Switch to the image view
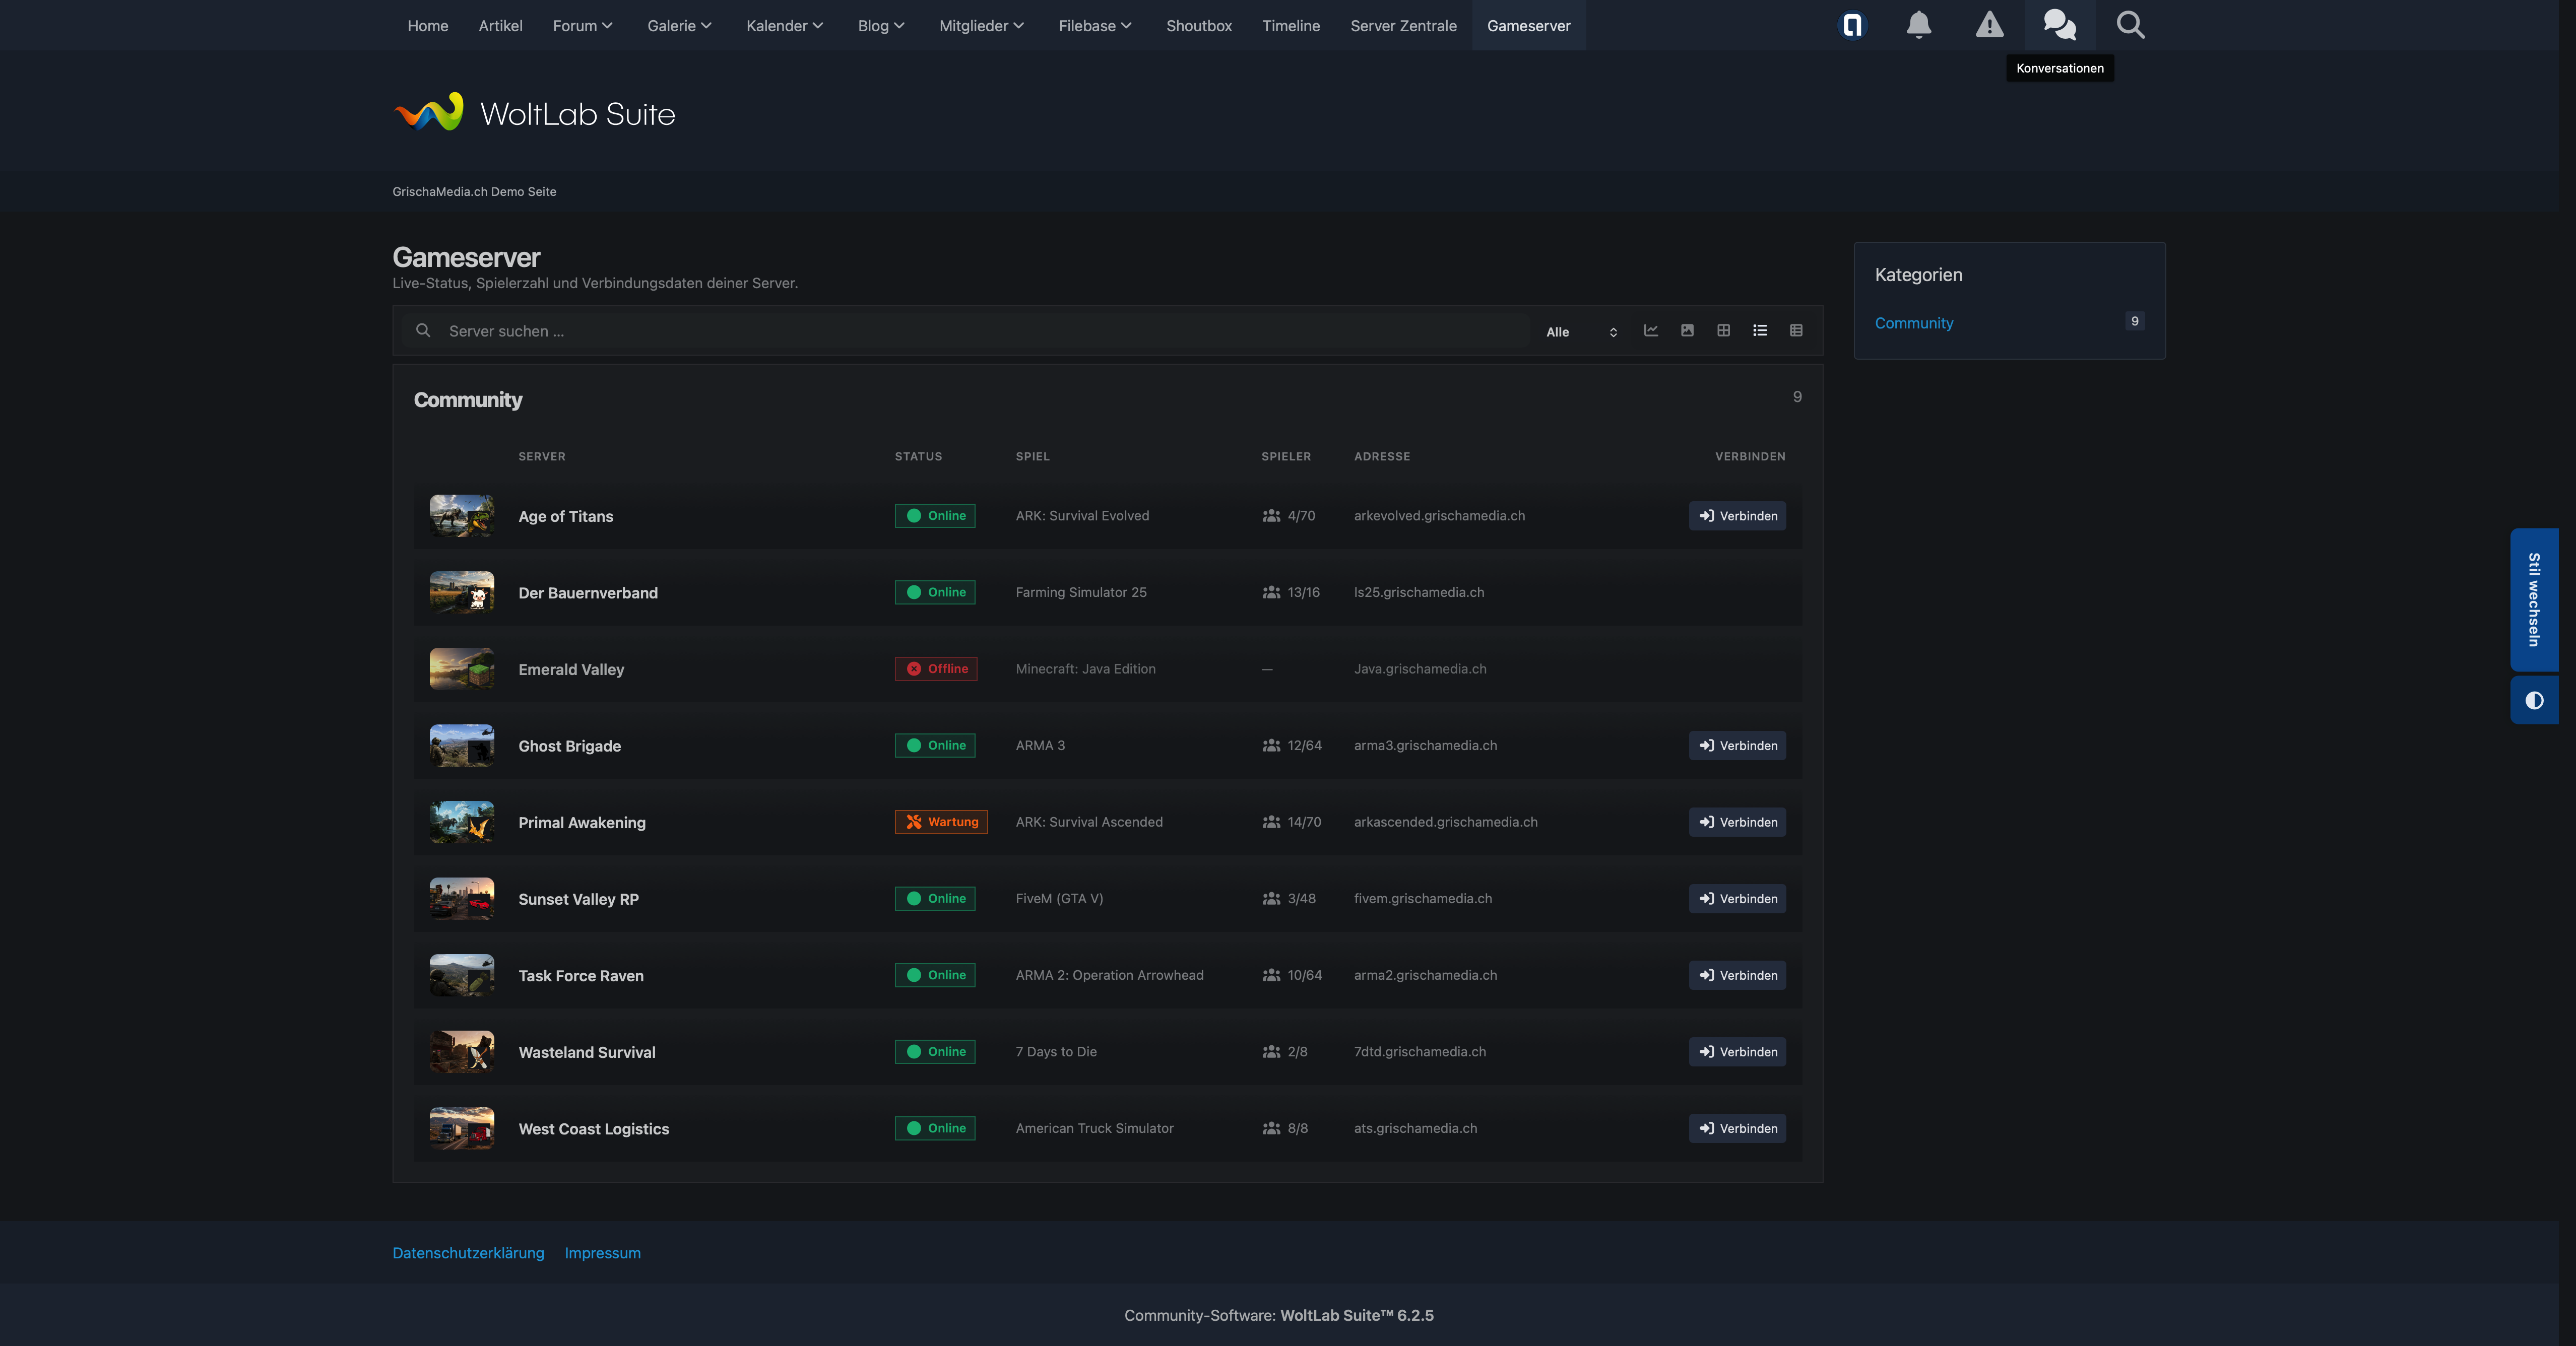 tap(1687, 331)
